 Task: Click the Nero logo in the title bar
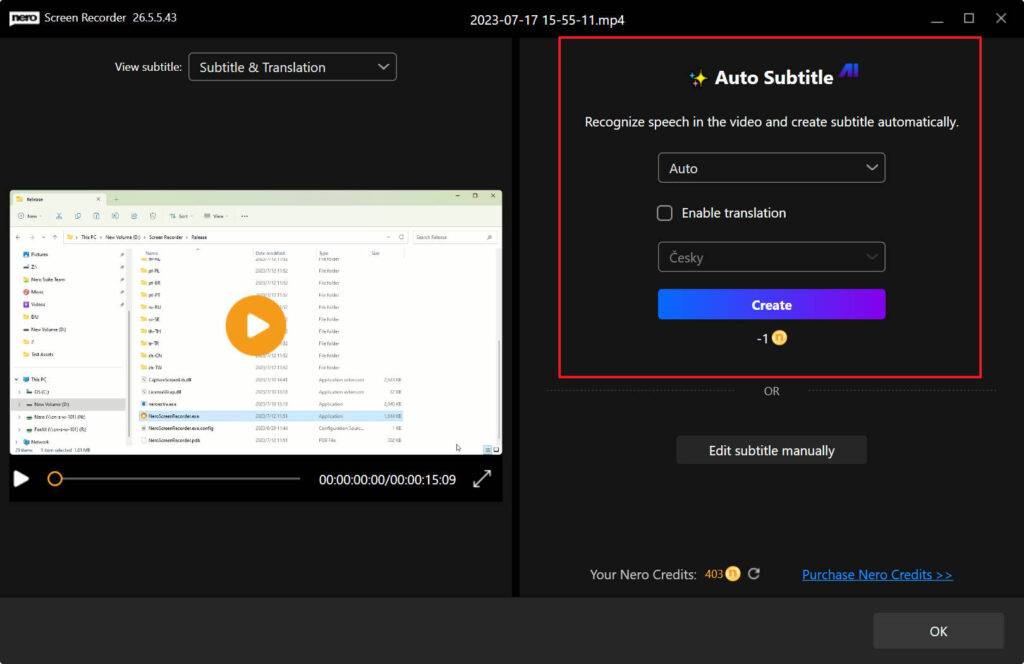(22, 17)
